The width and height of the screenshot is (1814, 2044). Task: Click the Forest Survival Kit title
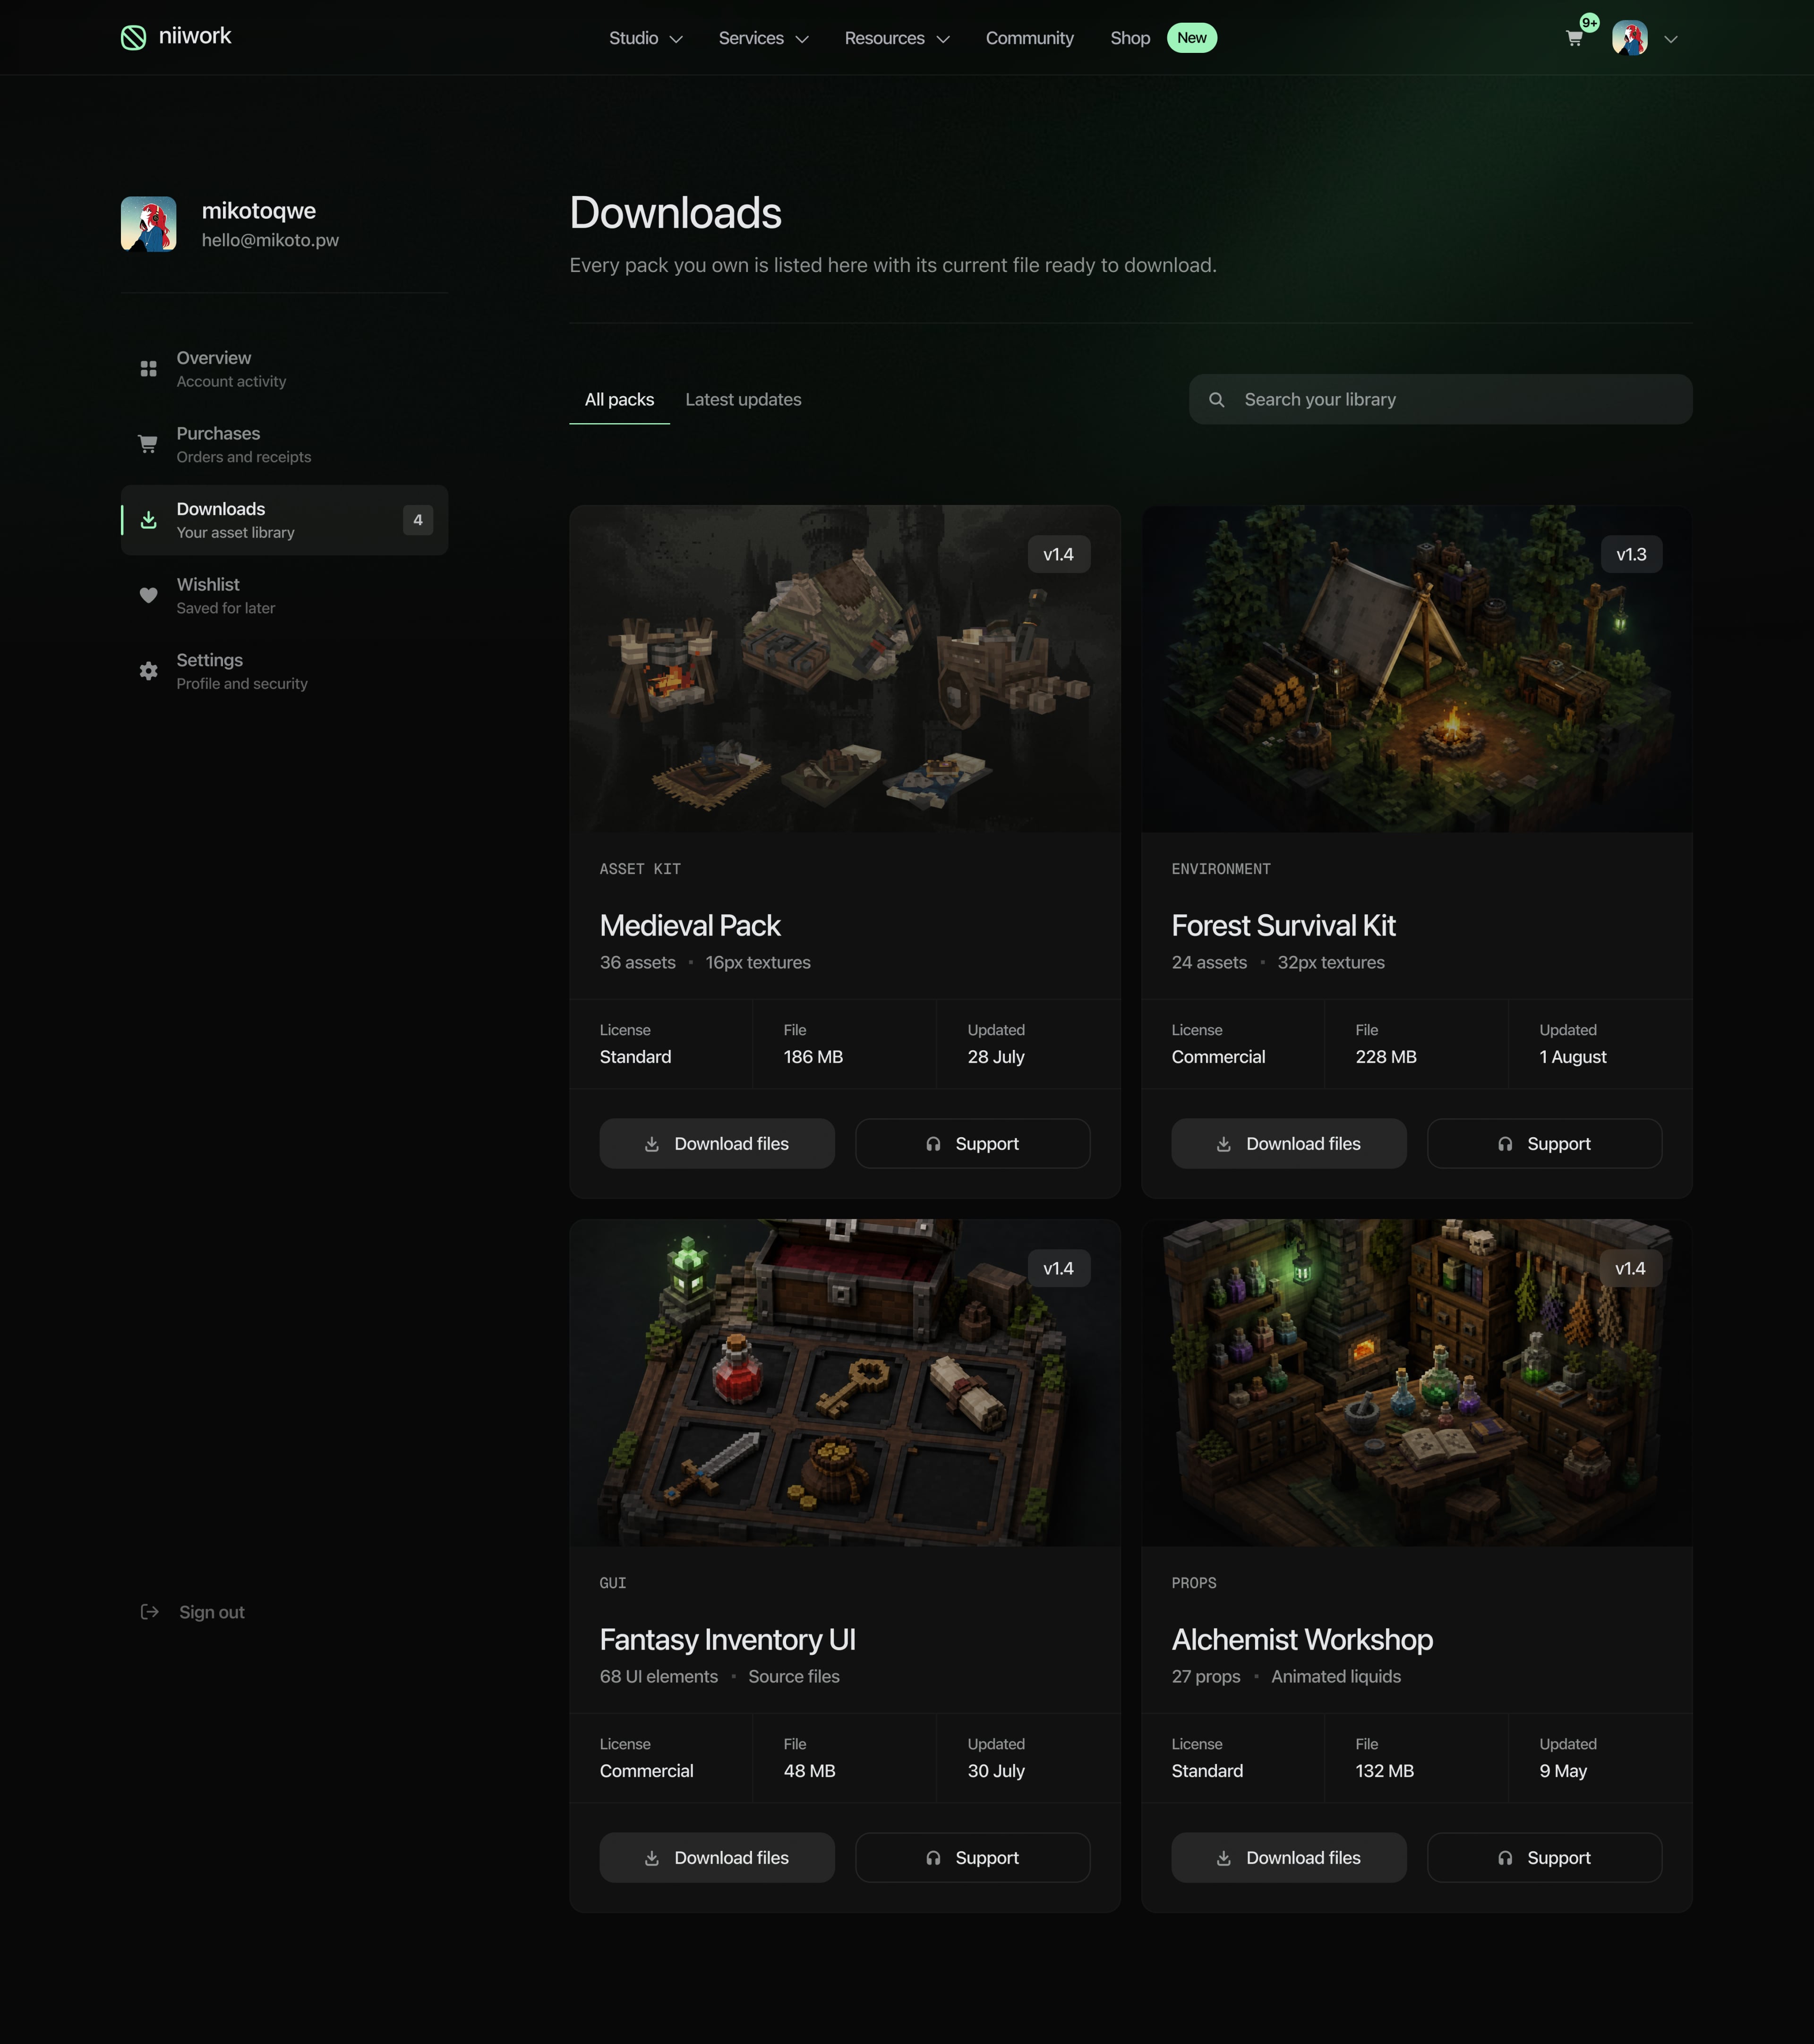click(x=1283, y=926)
